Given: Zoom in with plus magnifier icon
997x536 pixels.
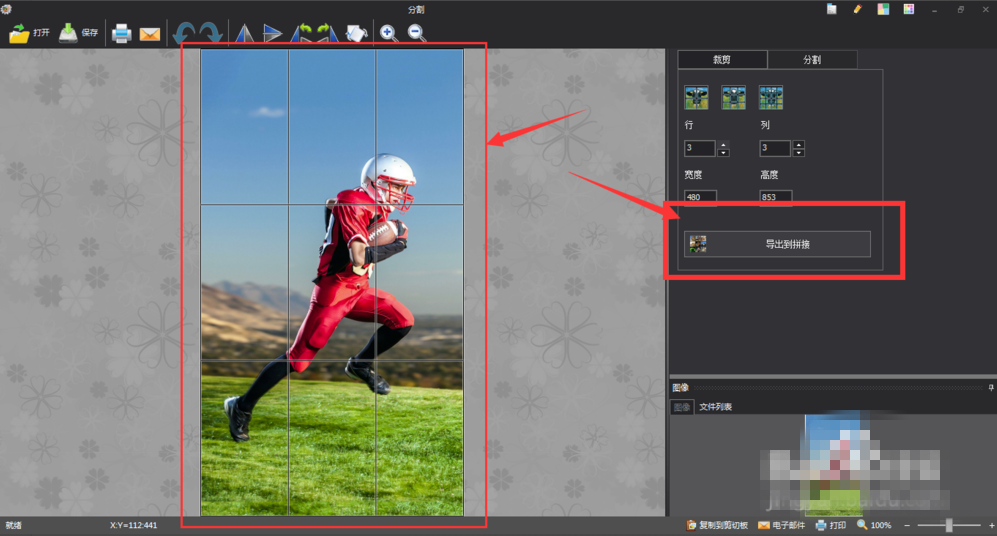Looking at the screenshot, I should click(388, 33).
